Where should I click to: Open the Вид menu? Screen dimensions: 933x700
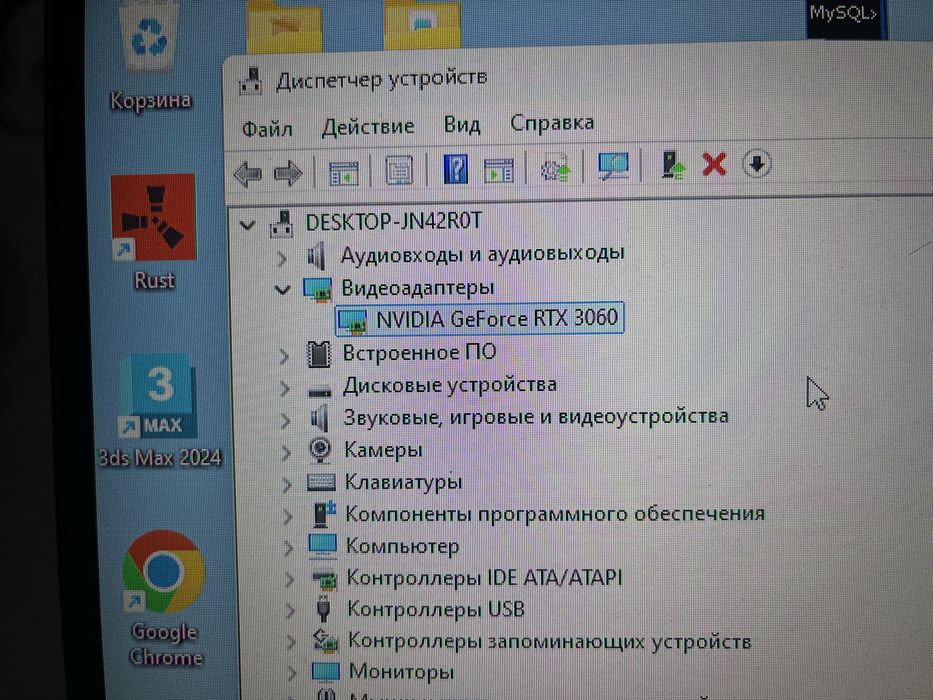coord(462,124)
